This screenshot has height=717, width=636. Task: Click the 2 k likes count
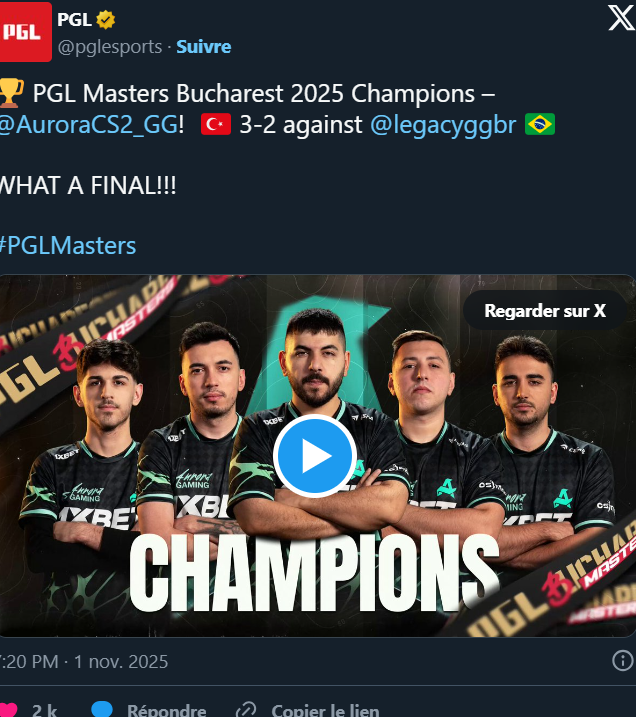click(x=44, y=710)
